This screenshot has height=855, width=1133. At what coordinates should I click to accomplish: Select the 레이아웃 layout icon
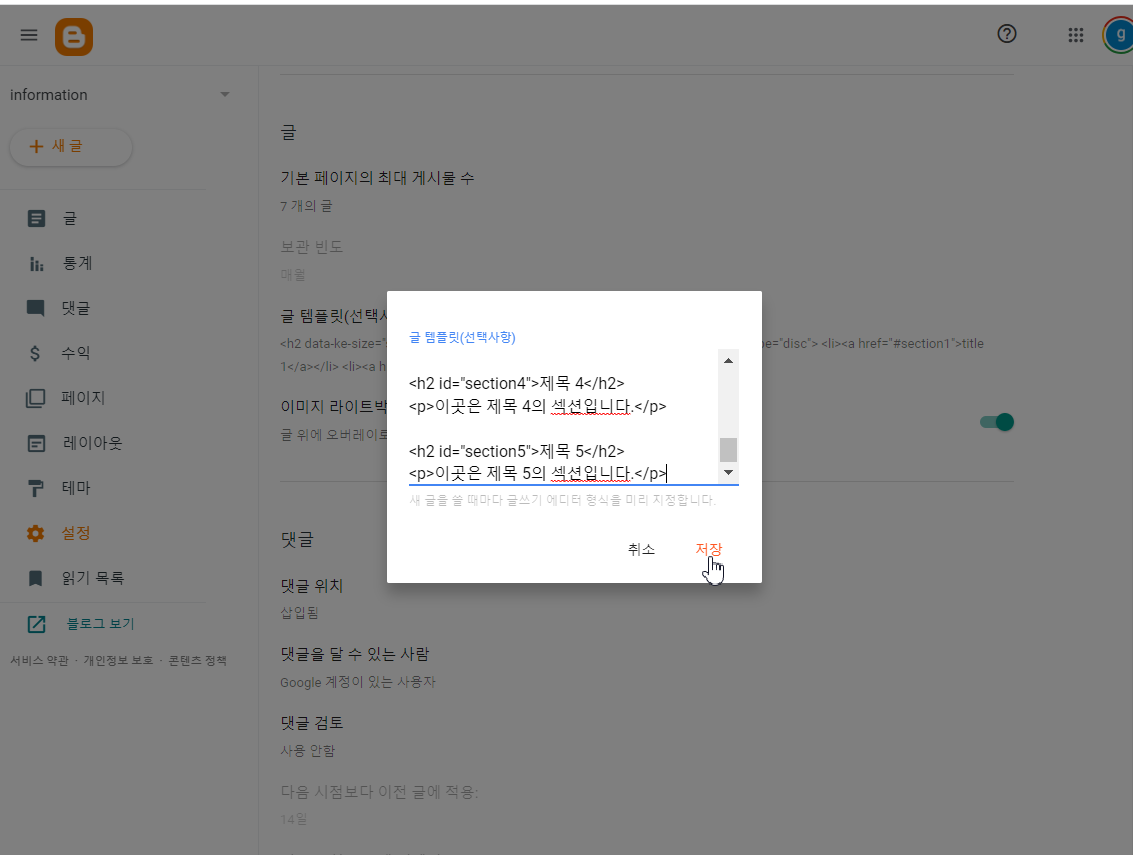click(x=35, y=442)
